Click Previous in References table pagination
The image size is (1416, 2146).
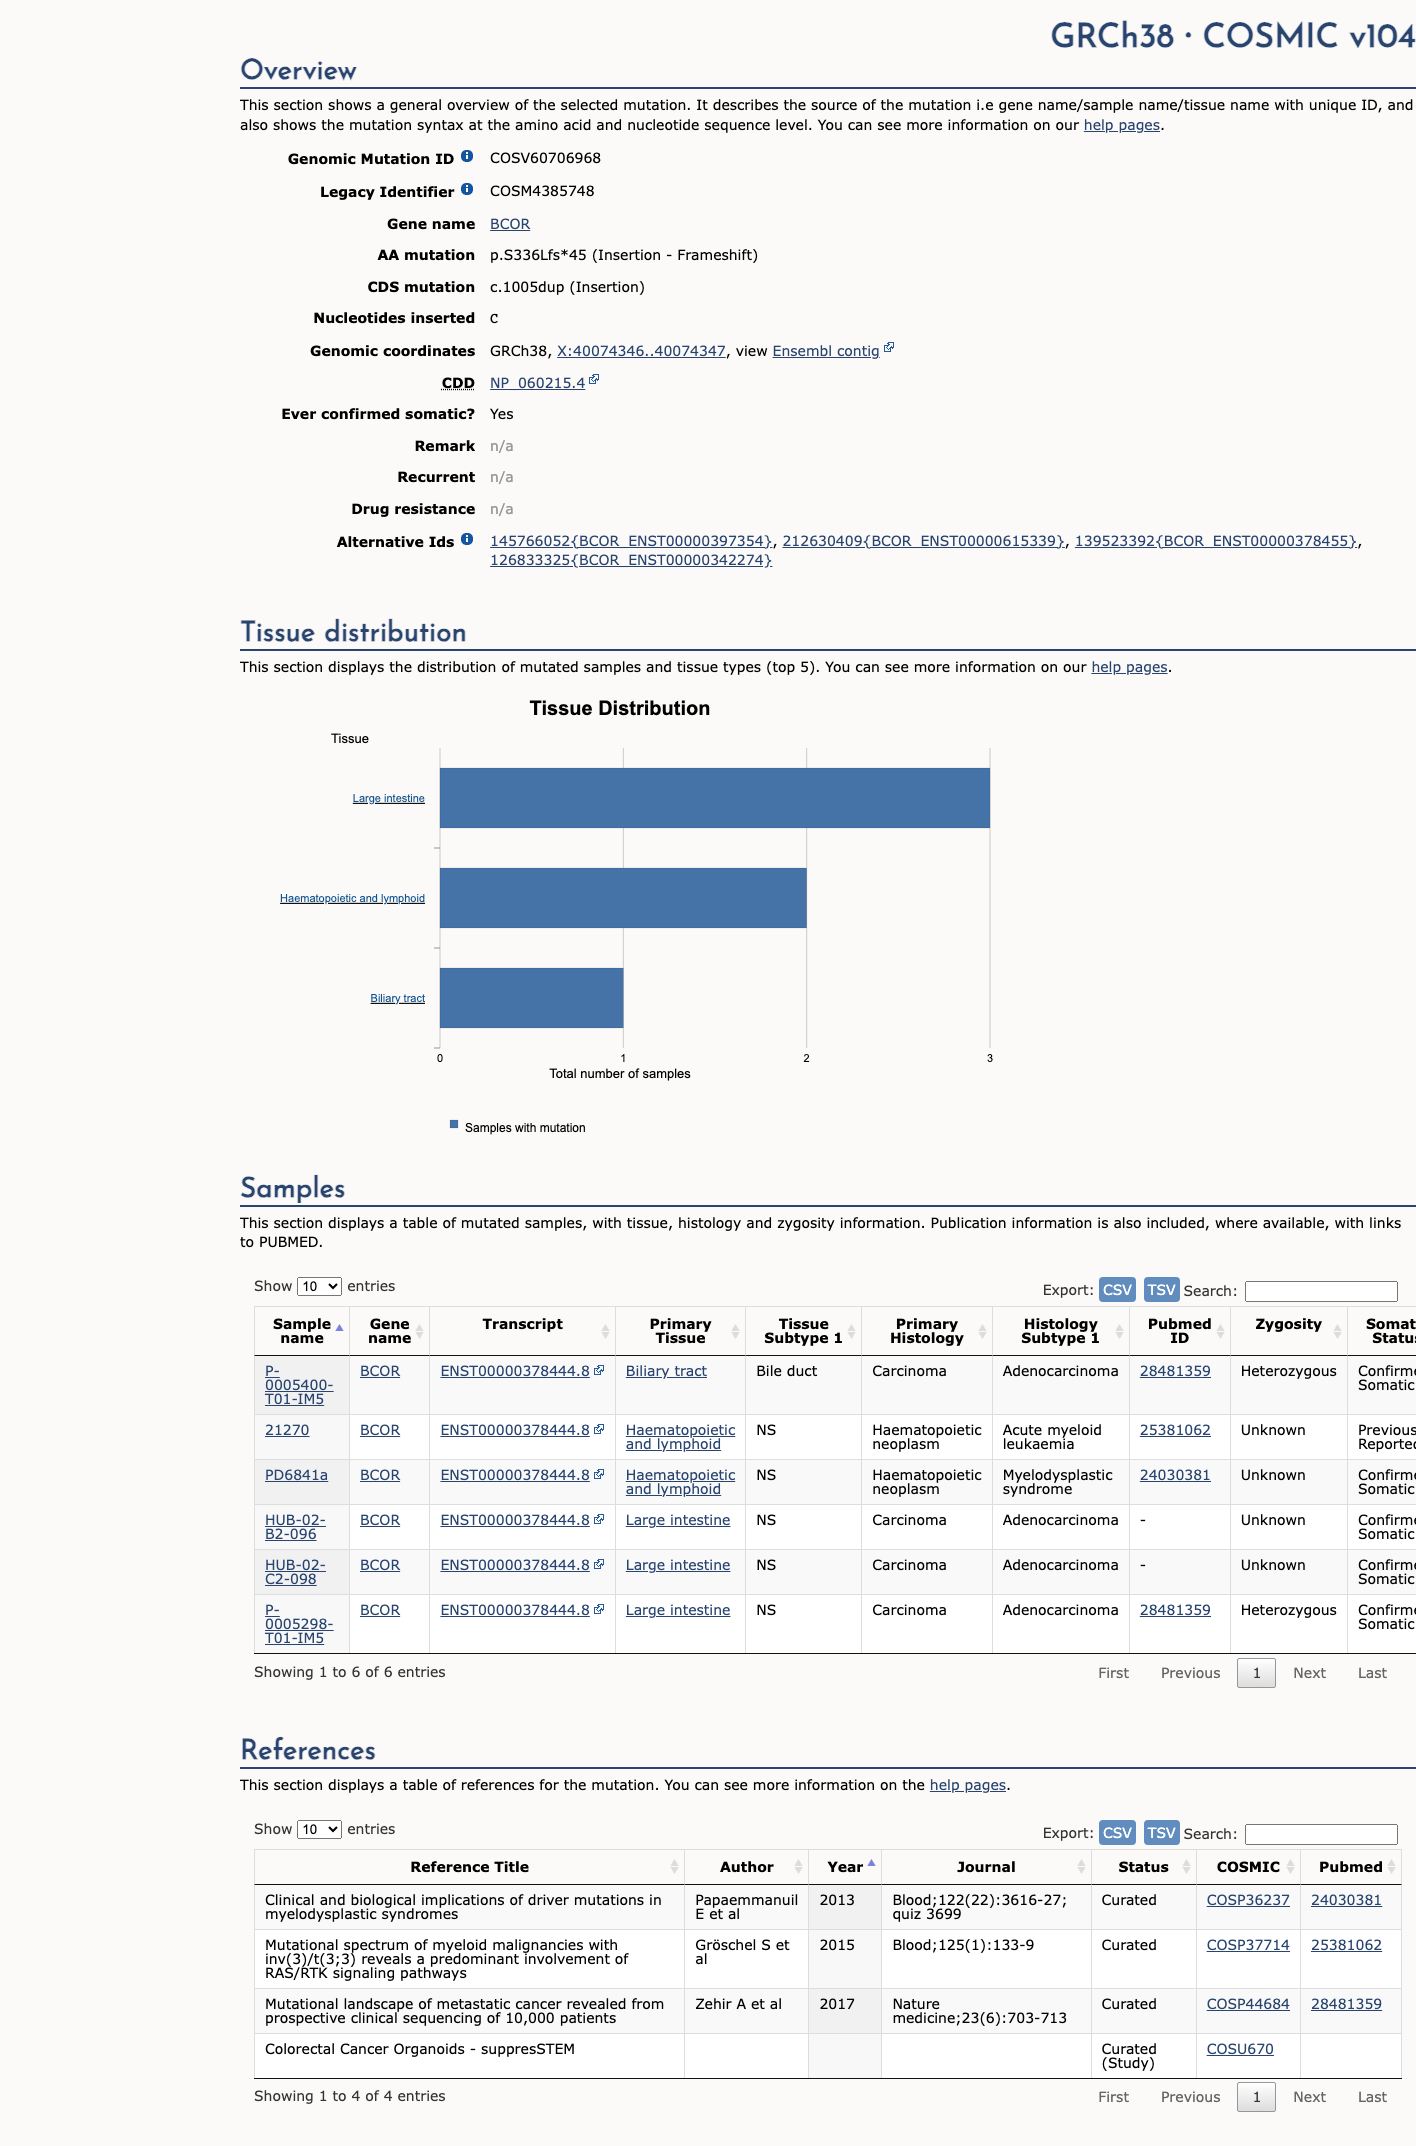1190,2097
